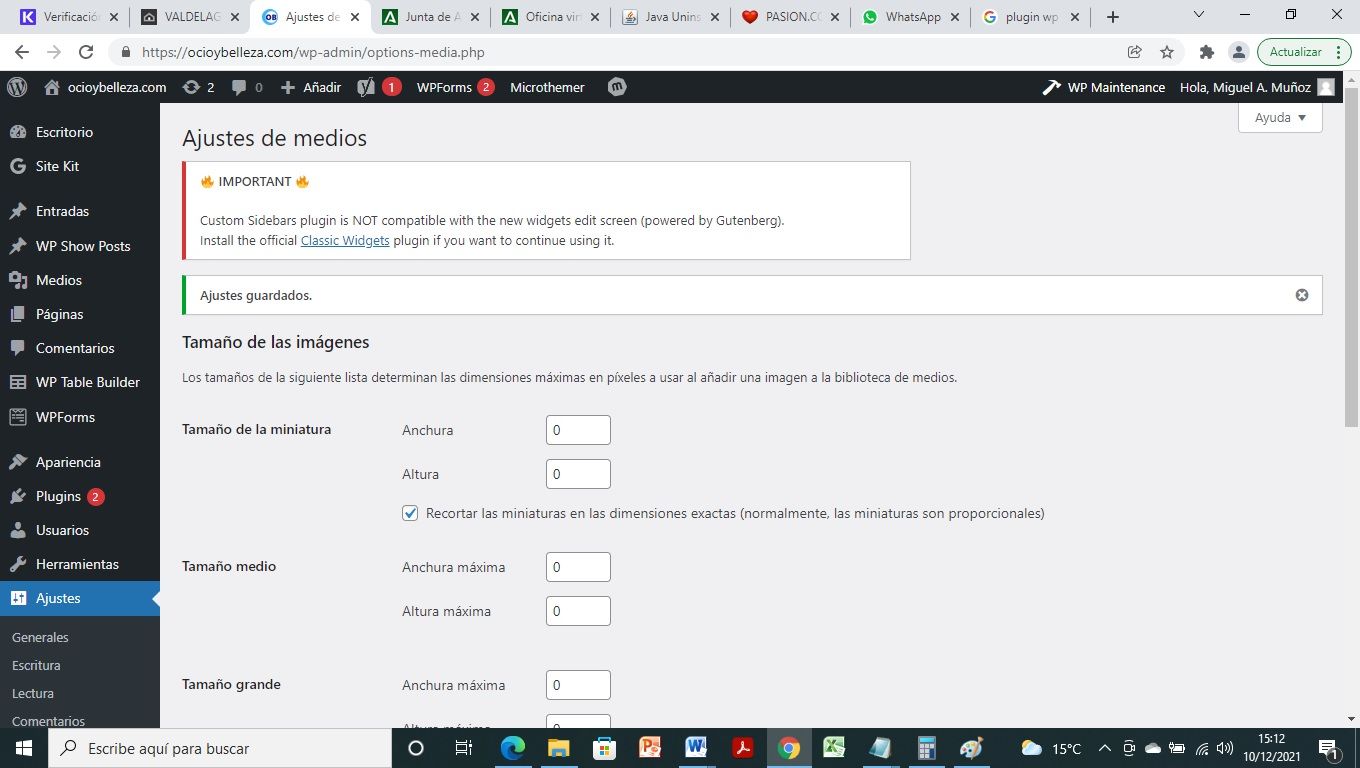
Task: Open Apariencia in the sidebar
Action: [80, 462]
